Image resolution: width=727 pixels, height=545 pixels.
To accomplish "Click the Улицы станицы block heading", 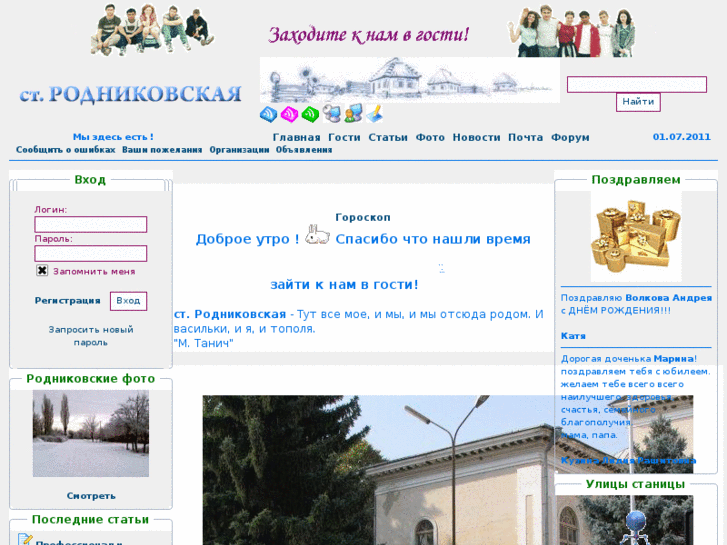I will tap(635, 484).
